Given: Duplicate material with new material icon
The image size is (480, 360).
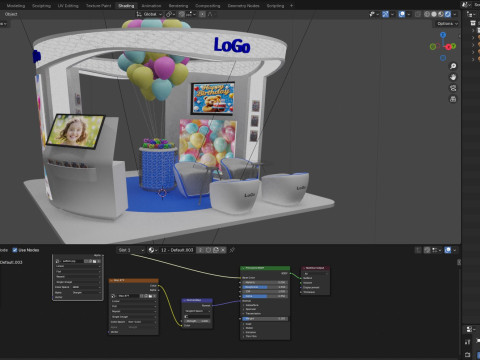Looking at the screenshot, I should (x=216, y=250).
